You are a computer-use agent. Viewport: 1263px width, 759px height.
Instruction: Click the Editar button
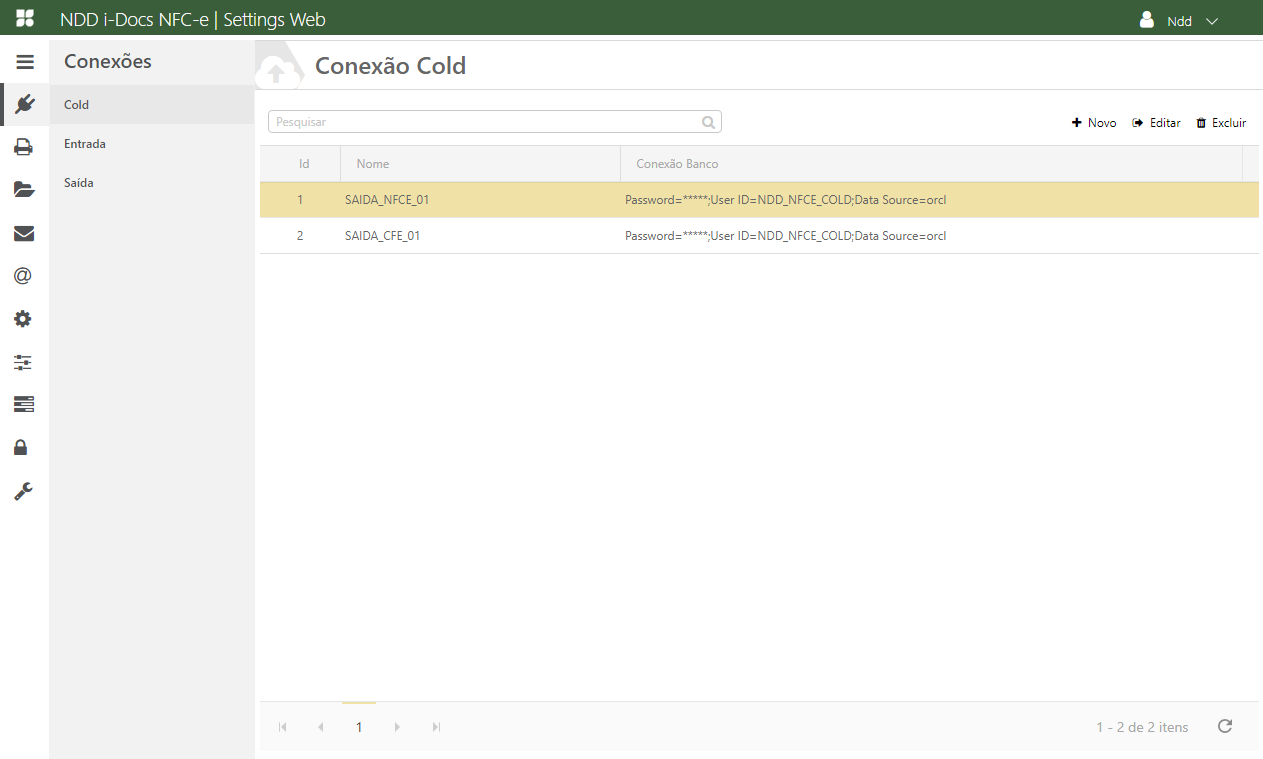pos(1156,123)
